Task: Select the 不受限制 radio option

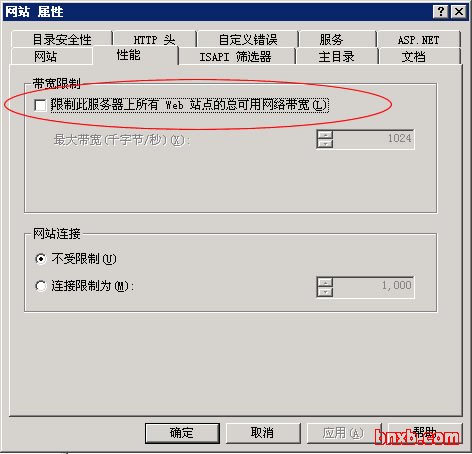Action: click(x=41, y=259)
